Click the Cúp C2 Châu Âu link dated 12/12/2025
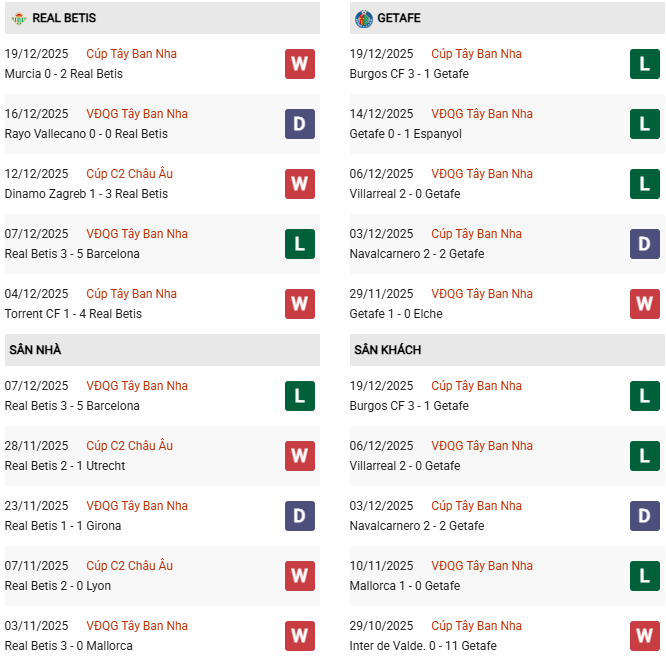 [x=129, y=174]
